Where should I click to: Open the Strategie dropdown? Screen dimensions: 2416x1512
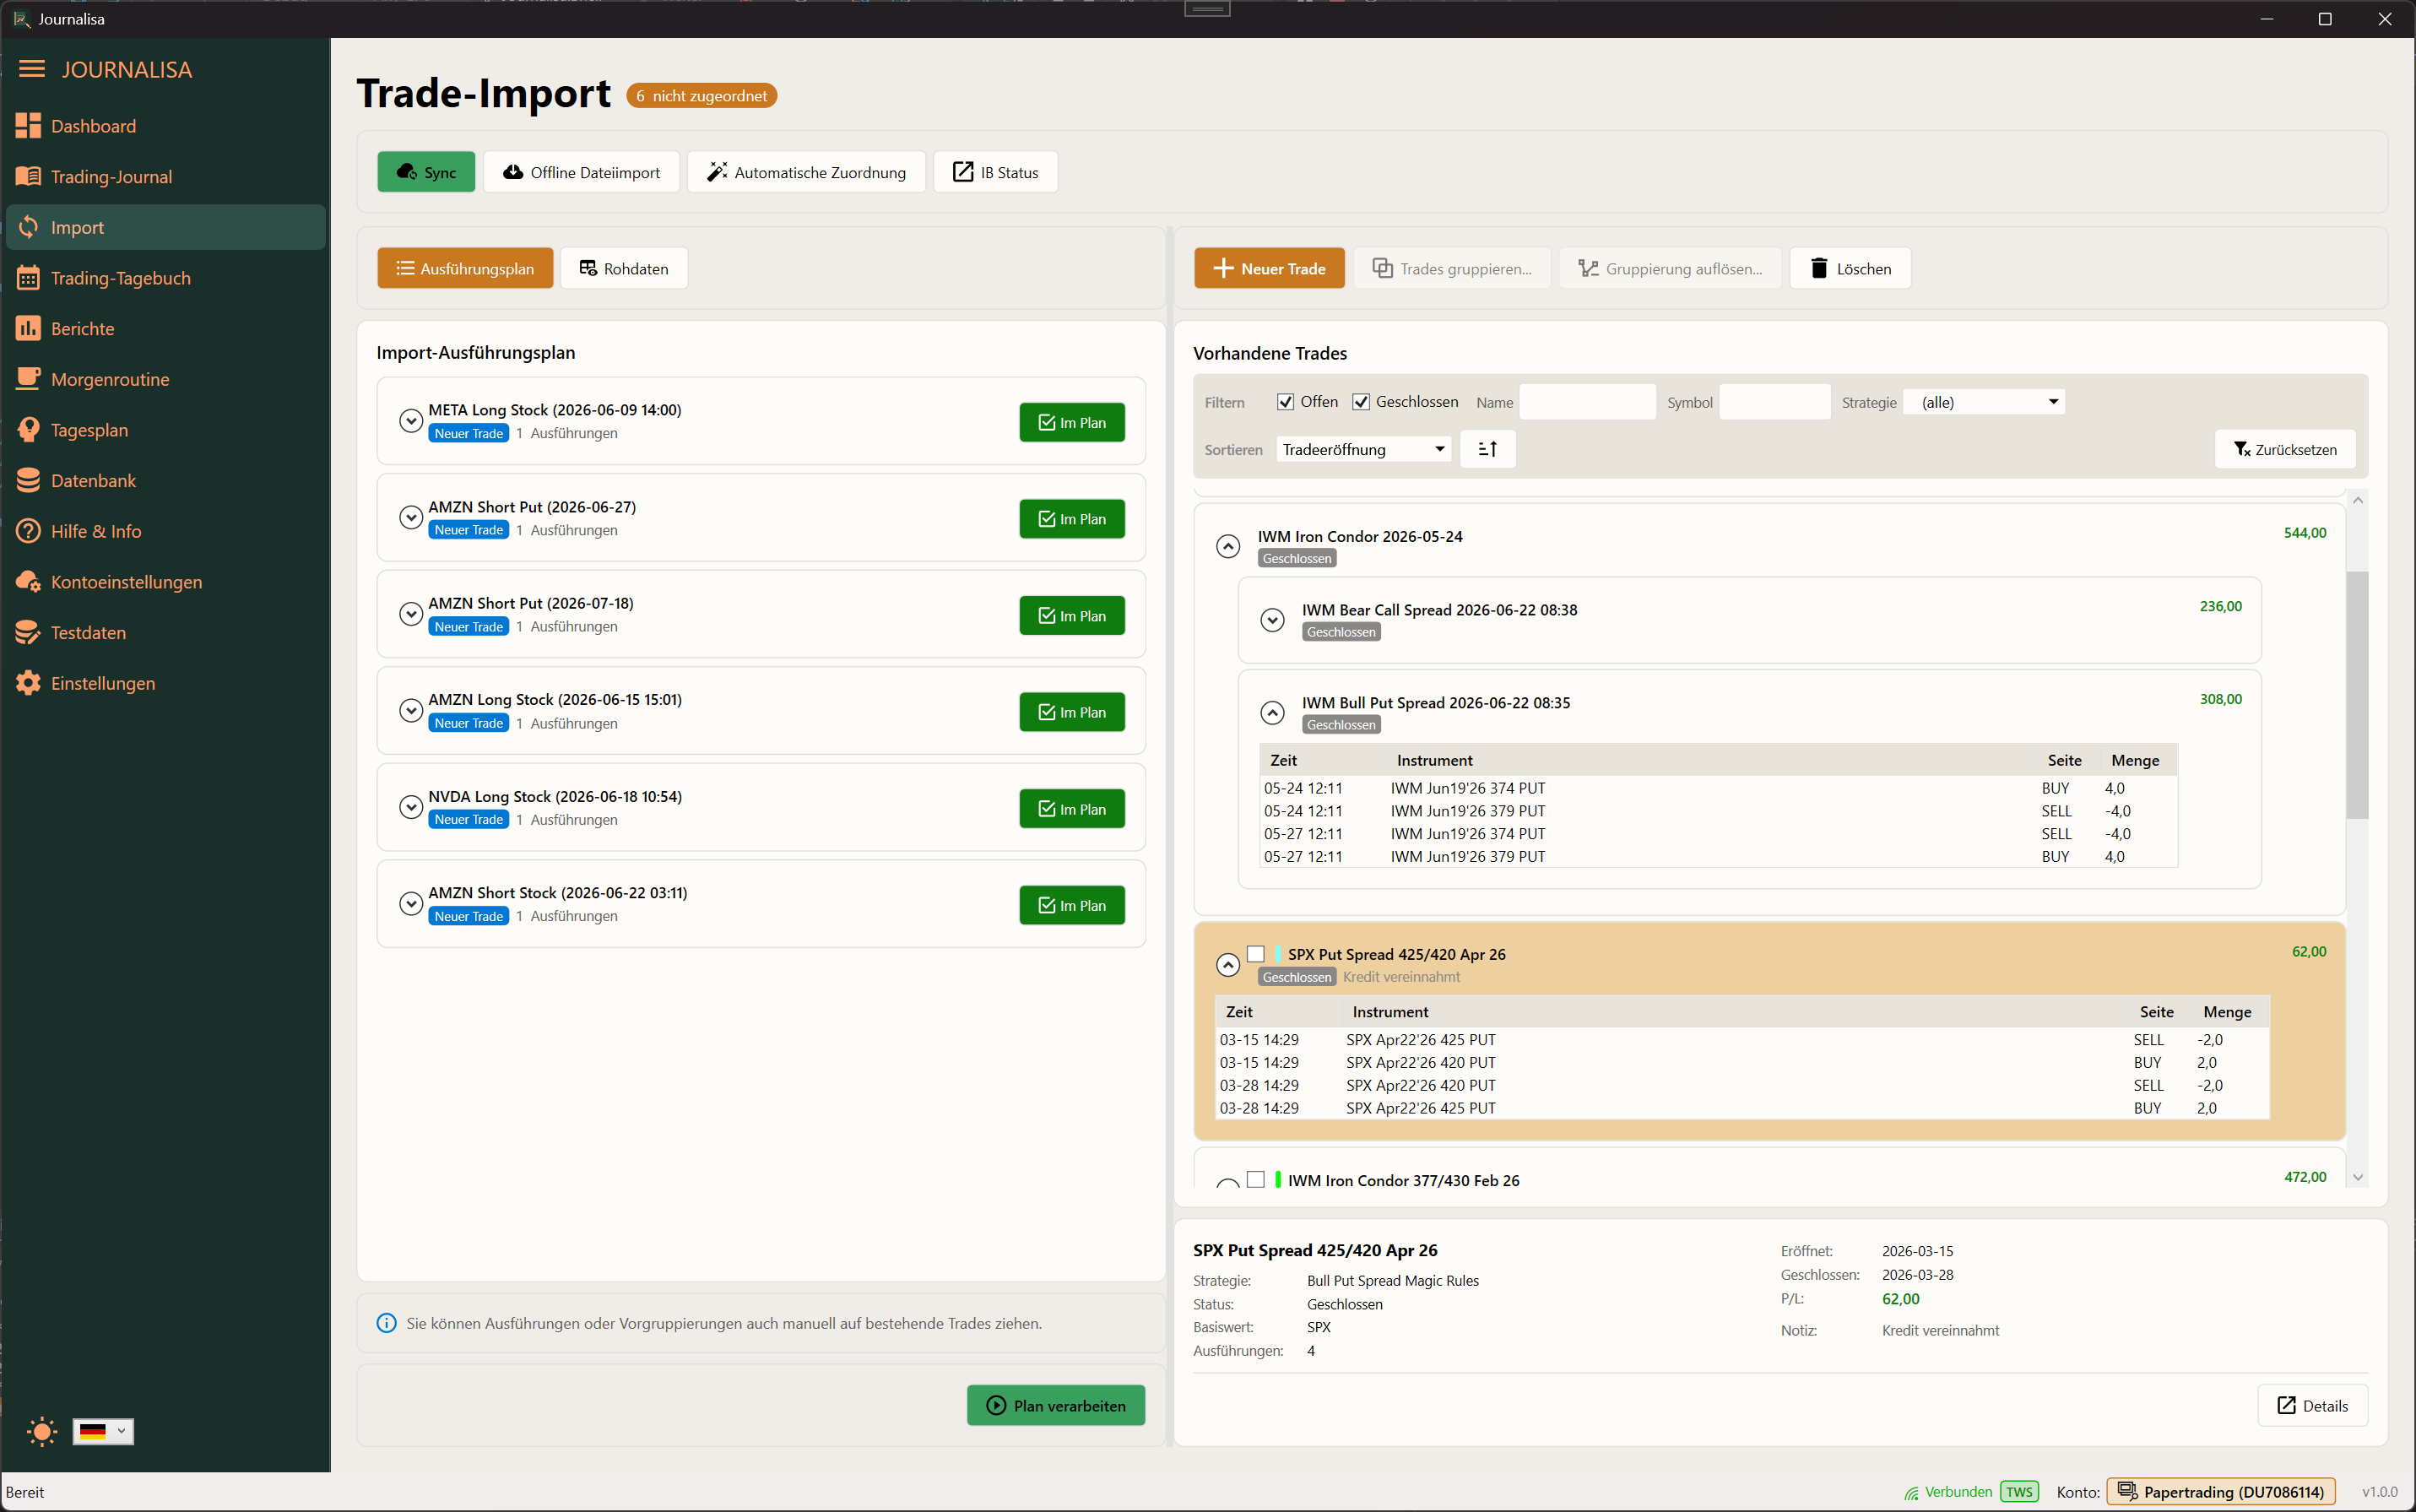[1983, 402]
